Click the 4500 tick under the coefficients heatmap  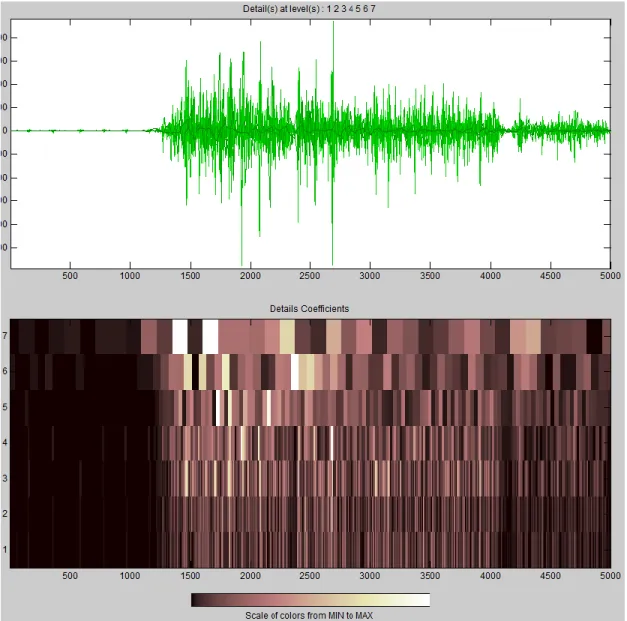tap(550, 575)
